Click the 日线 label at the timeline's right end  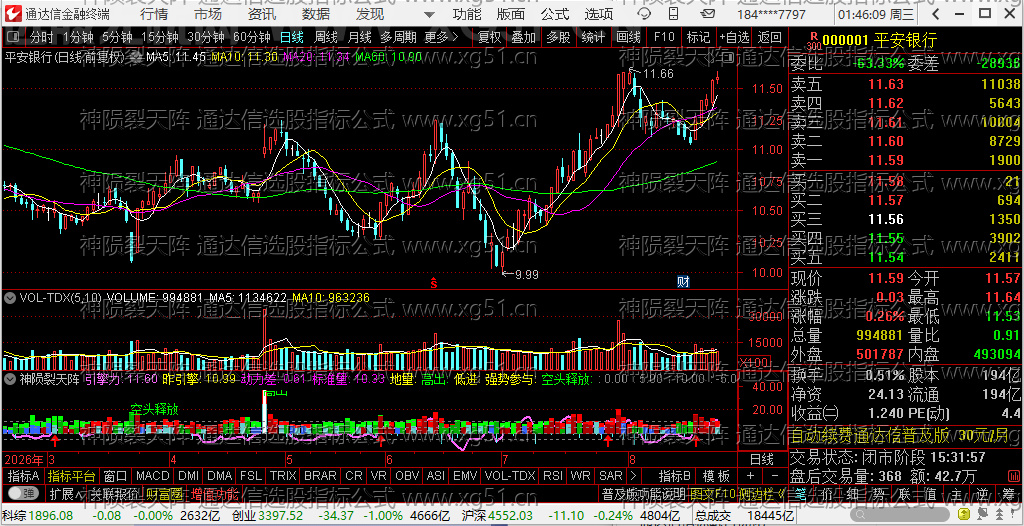(761, 458)
